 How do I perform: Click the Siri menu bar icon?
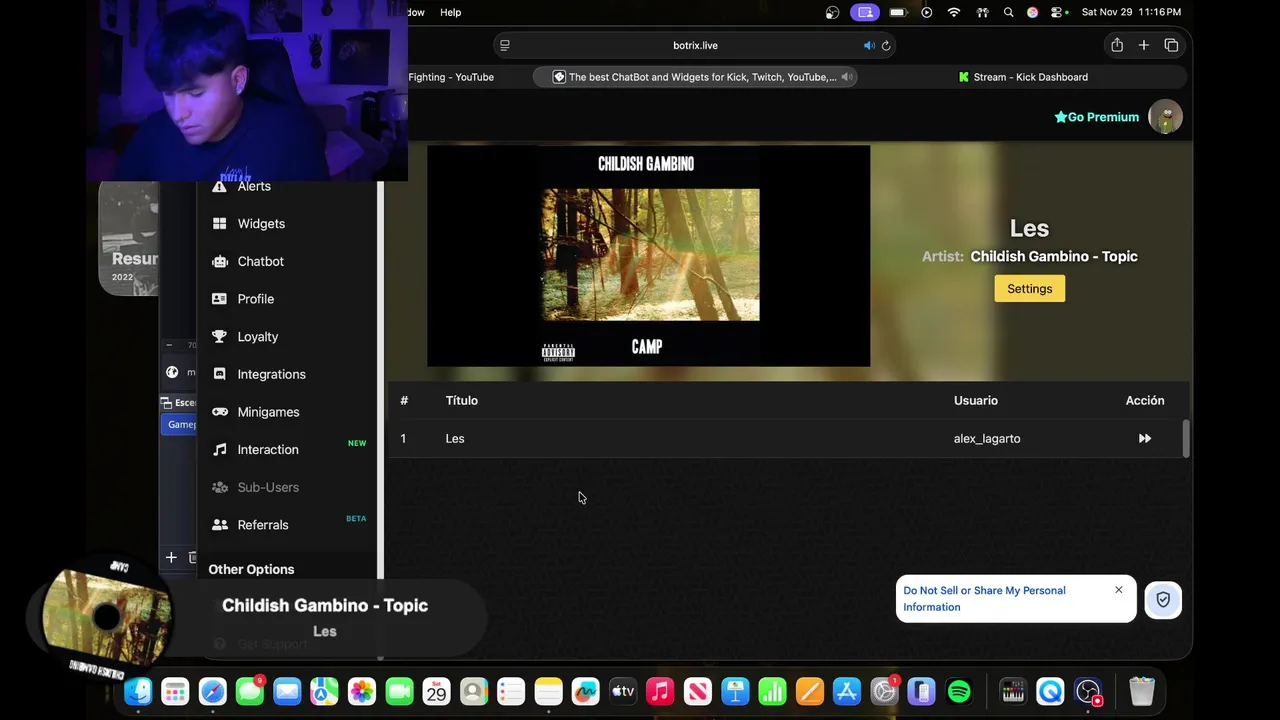(1033, 12)
